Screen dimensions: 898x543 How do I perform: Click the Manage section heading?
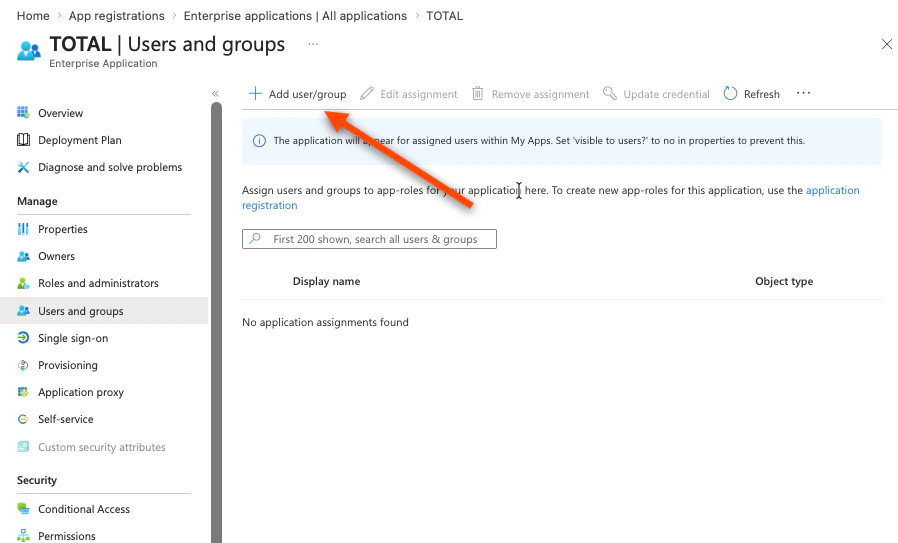click(x=37, y=201)
